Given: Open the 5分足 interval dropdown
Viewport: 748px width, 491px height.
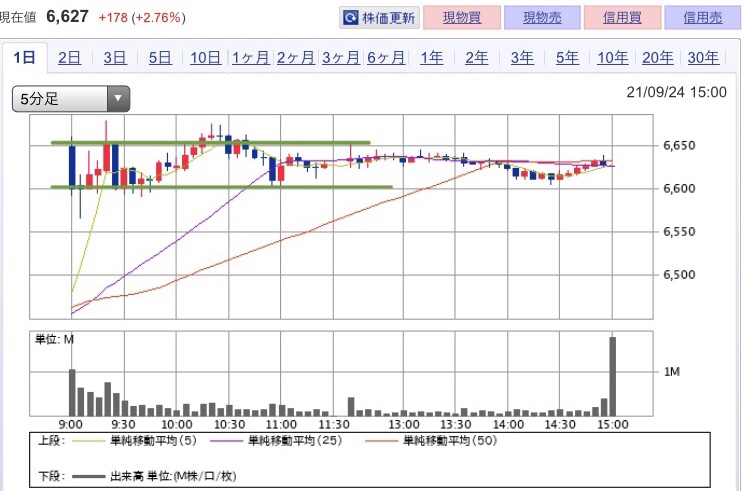Looking at the screenshot, I should tap(71, 99).
